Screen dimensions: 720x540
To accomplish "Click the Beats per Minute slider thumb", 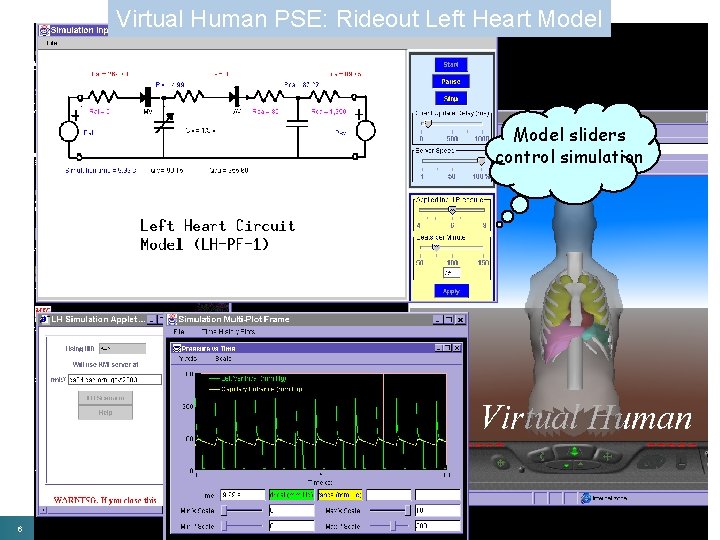I will pyautogui.click(x=435, y=247).
